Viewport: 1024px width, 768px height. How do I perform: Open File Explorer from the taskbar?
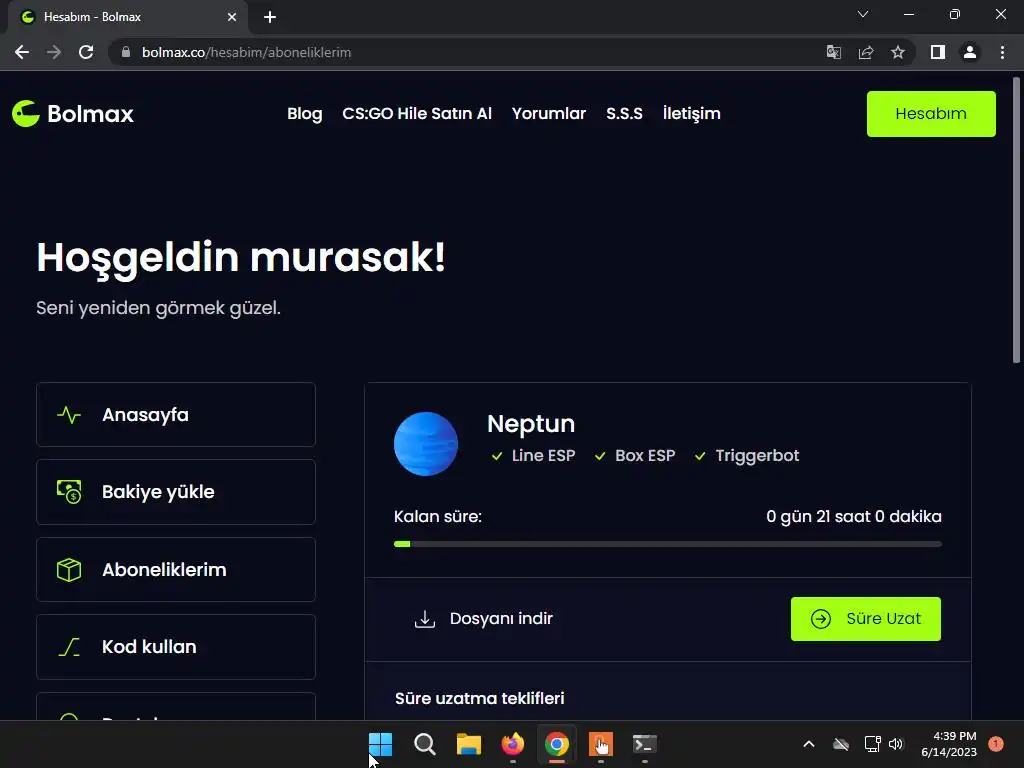[468, 744]
